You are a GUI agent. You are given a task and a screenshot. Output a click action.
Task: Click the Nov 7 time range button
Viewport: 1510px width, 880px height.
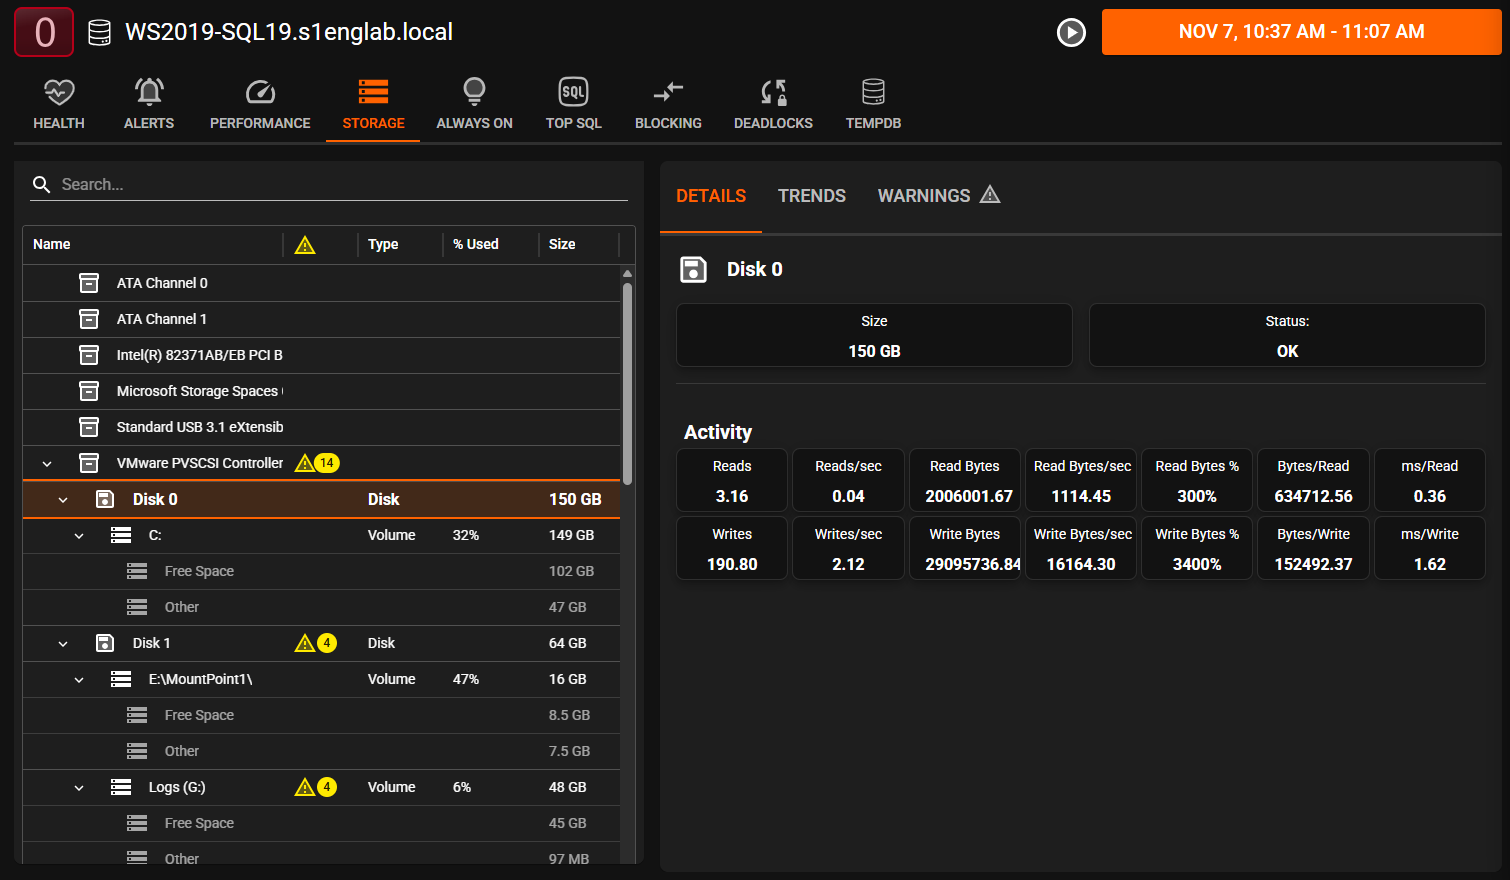point(1301,32)
